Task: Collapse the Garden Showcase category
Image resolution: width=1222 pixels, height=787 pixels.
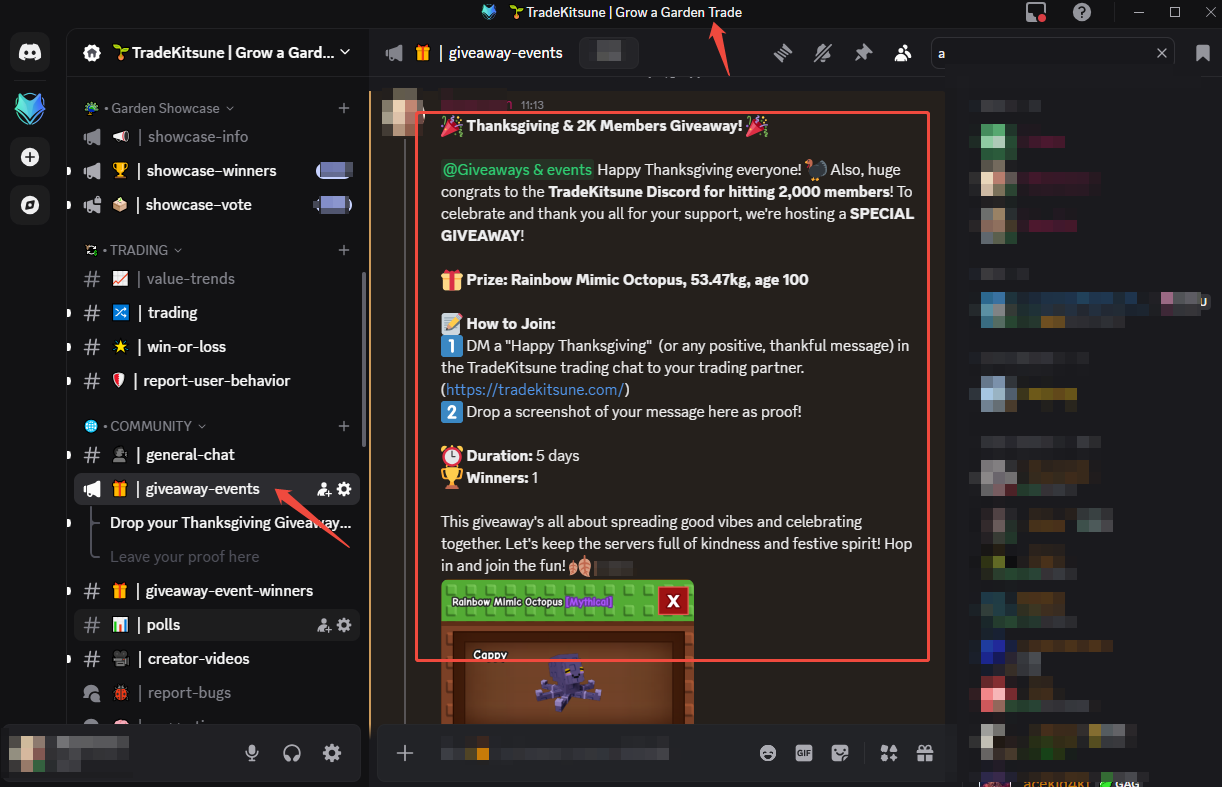Action: tap(160, 108)
